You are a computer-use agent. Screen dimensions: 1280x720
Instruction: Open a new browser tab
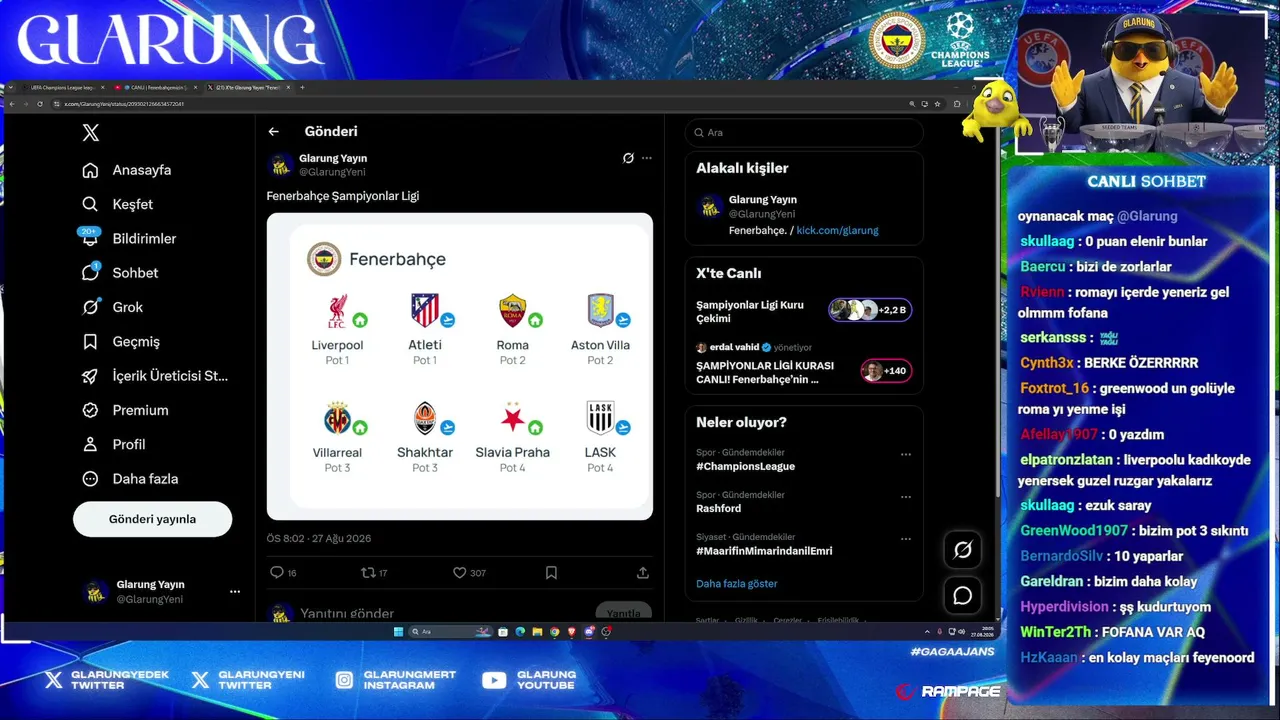303,88
